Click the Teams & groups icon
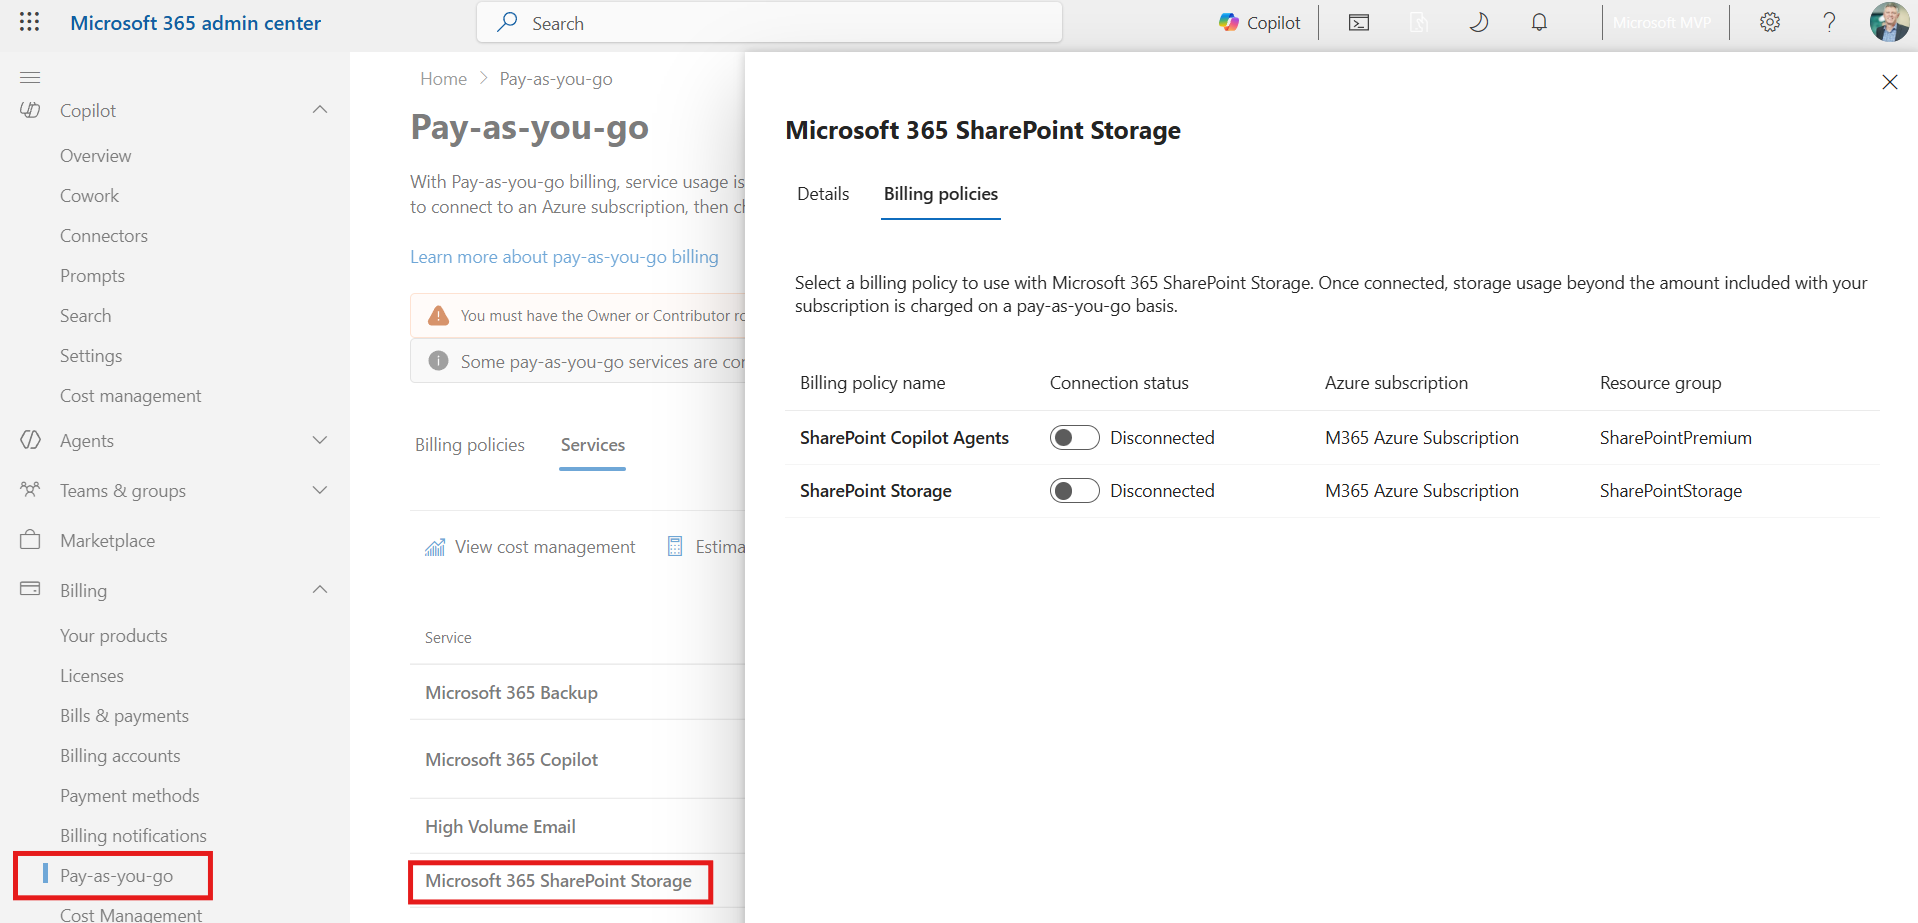Screen dimensions: 1918x923 tap(30, 489)
